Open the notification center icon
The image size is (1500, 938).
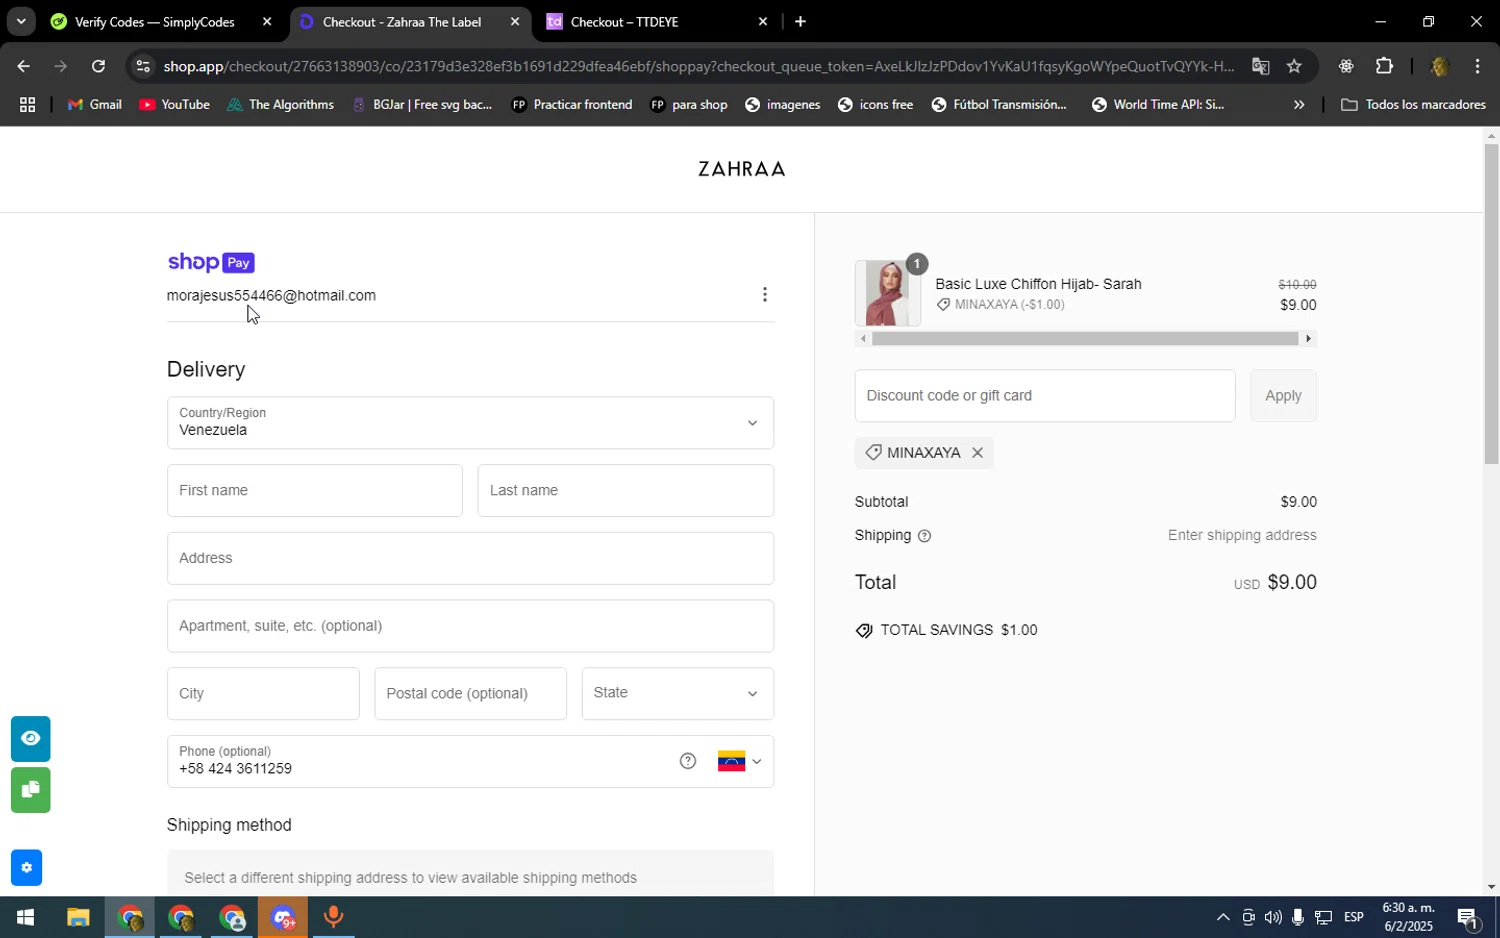(1469, 918)
